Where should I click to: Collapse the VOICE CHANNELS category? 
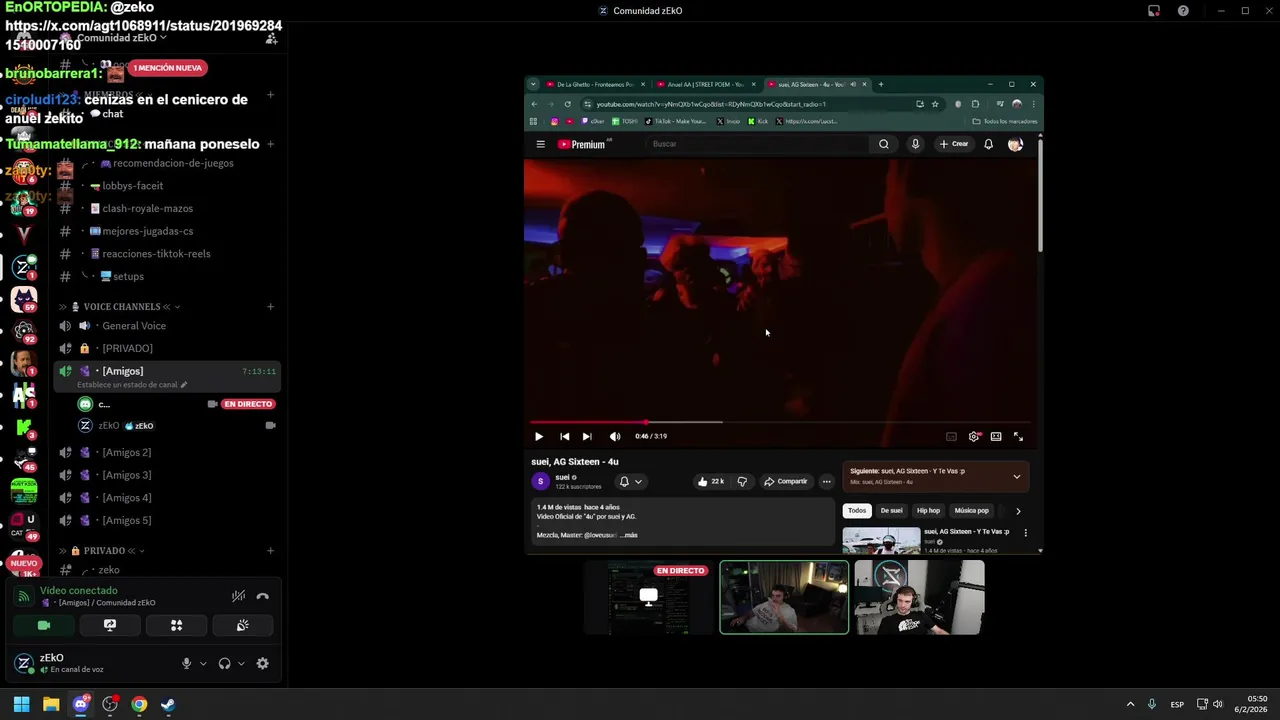pyautogui.click(x=122, y=307)
